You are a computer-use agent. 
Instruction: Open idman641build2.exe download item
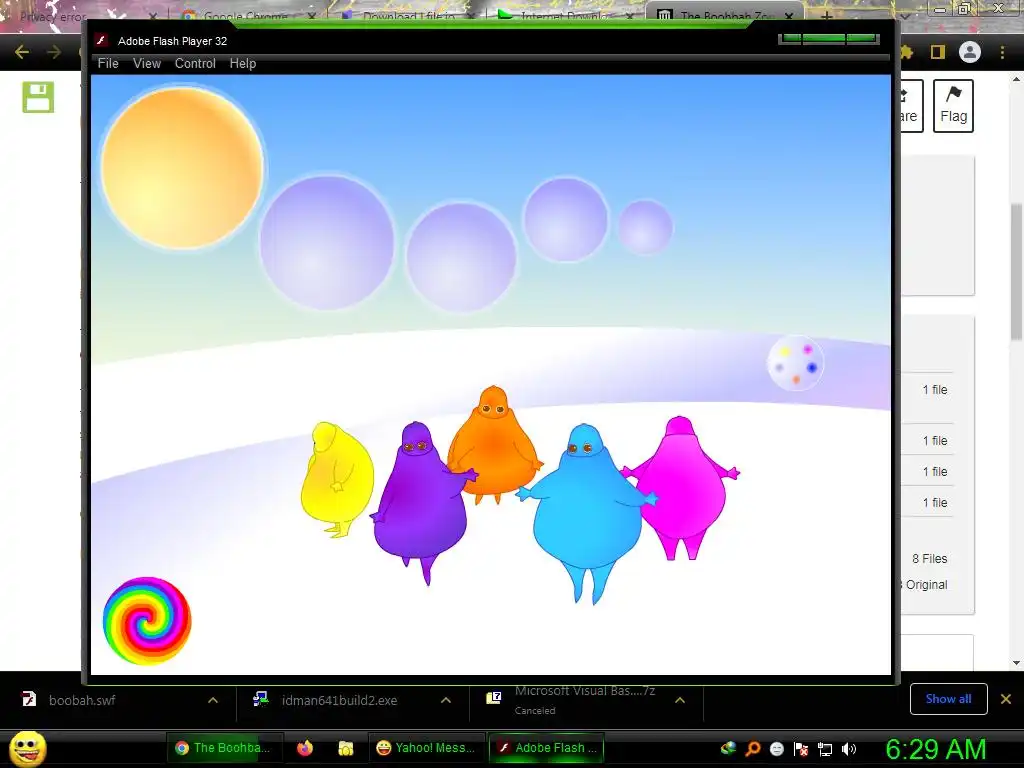(339, 700)
